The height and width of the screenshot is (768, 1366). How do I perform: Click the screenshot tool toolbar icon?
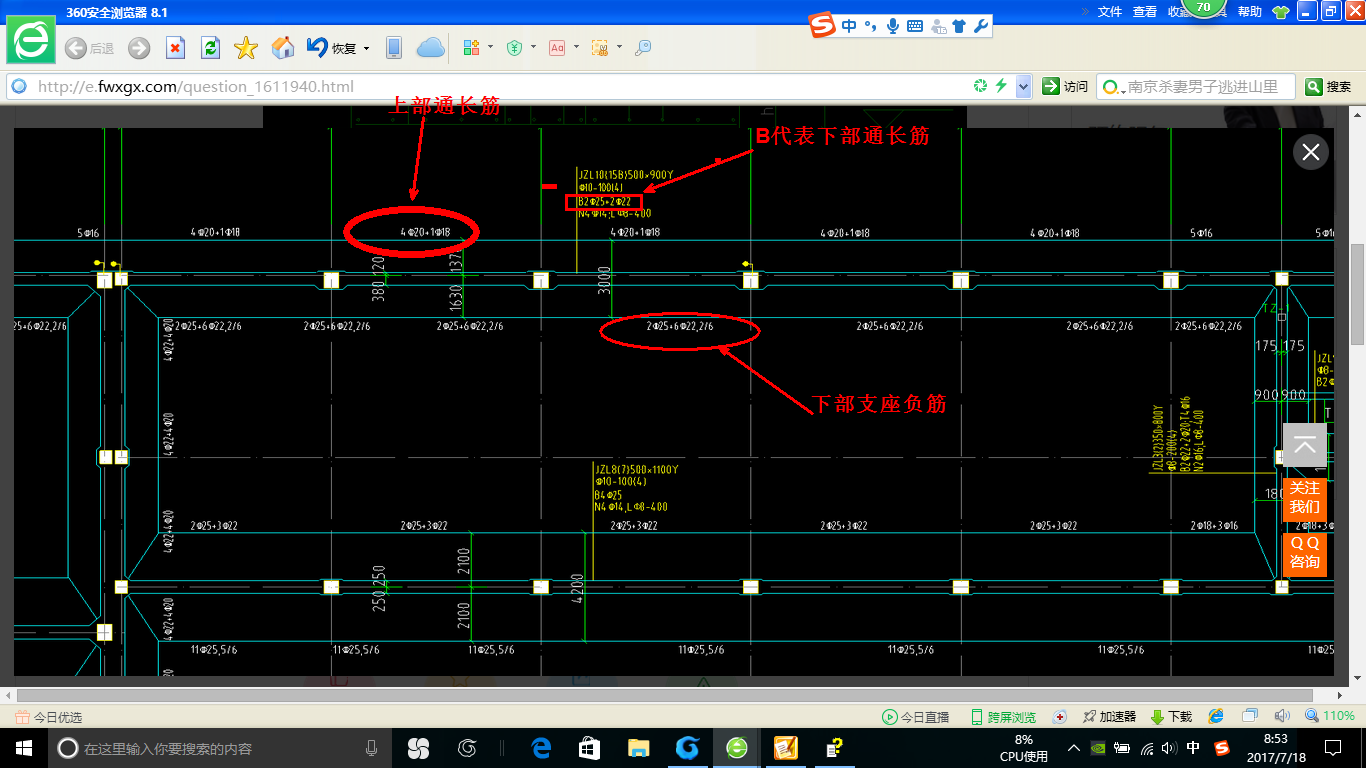click(x=600, y=48)
